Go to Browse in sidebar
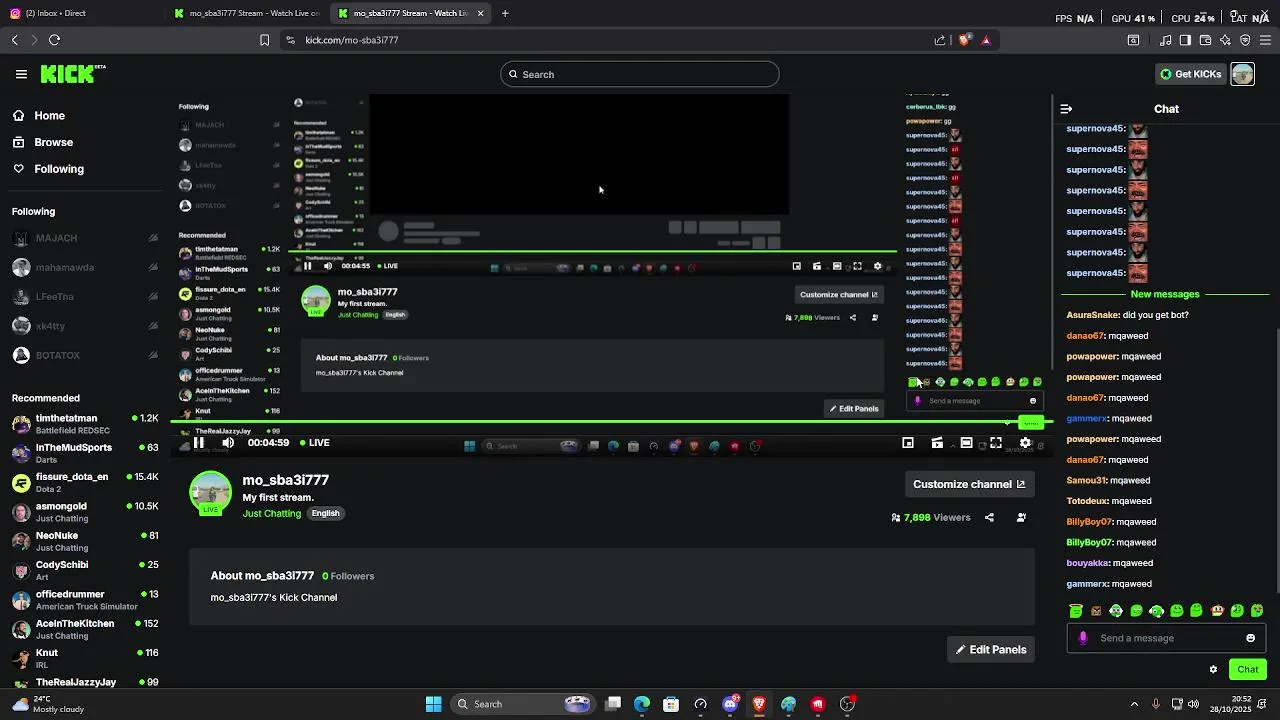This screenshot has width=1280, height=720. pos(53,142)
